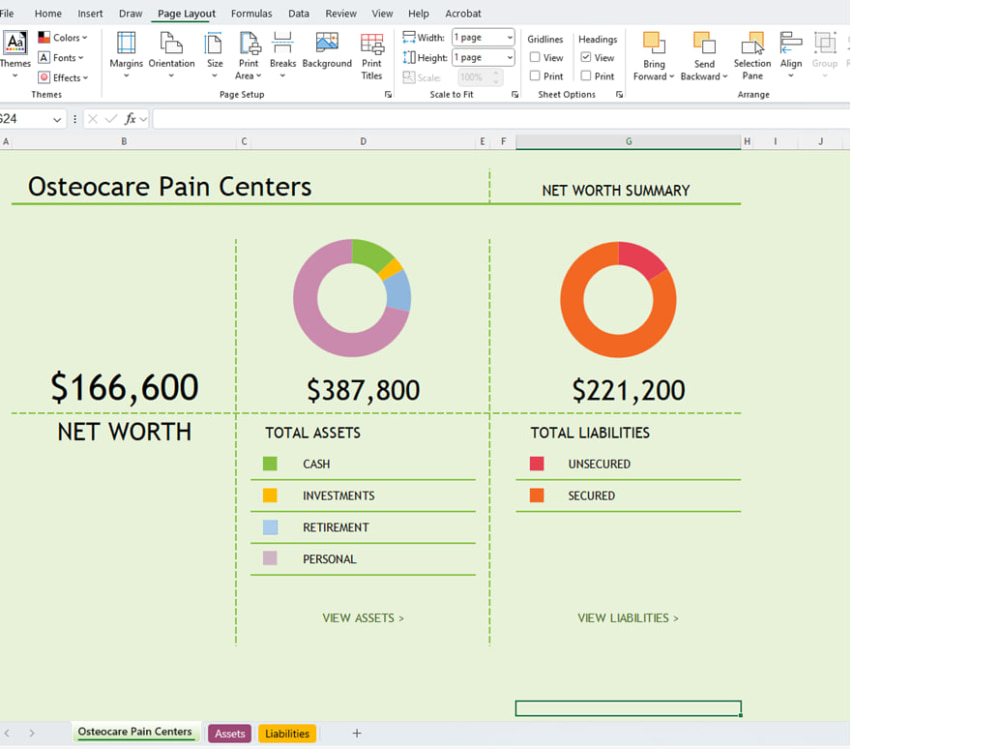Toggle Gridlines View checkbox
1000x750 pixels.
pos(534,57)
